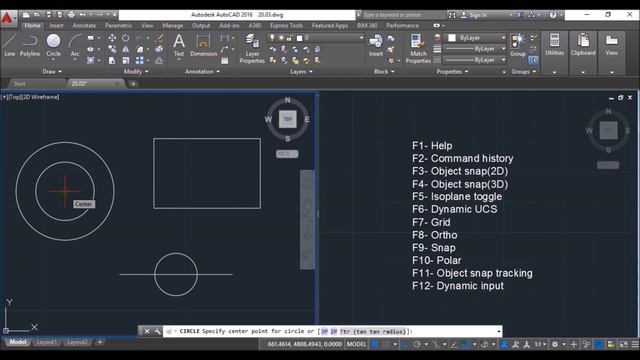Close the command line with X button
The height and width of the screenshot is (360, 640).
pos(147,331)
